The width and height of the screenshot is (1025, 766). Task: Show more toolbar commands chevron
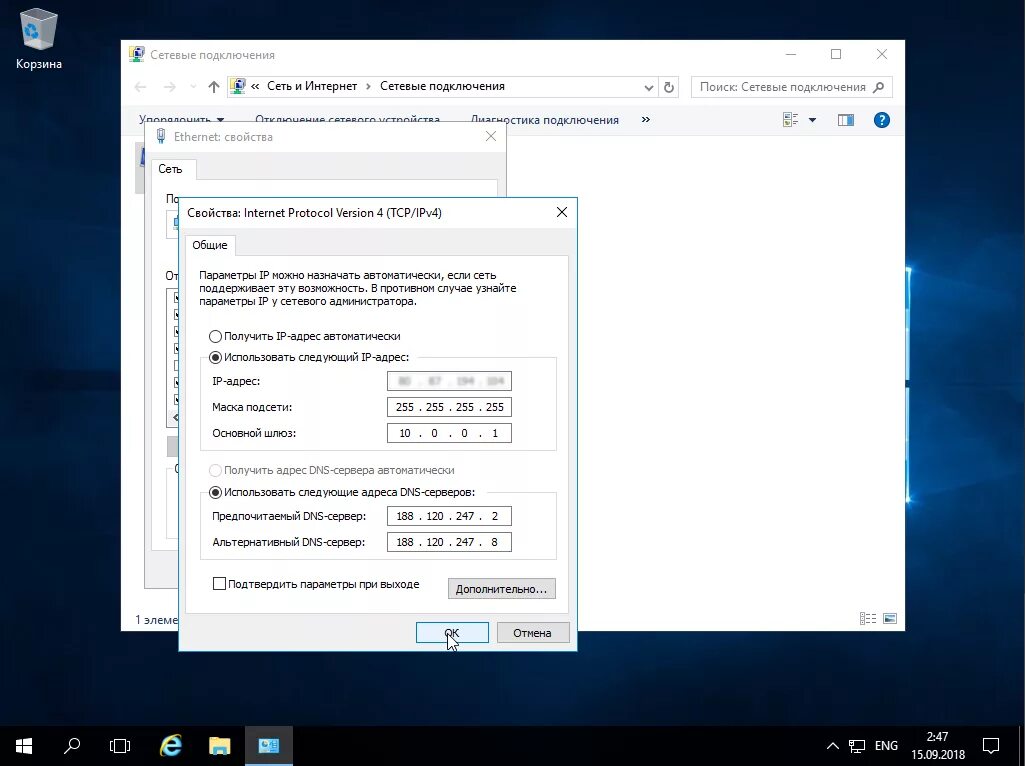coord(646,120)
